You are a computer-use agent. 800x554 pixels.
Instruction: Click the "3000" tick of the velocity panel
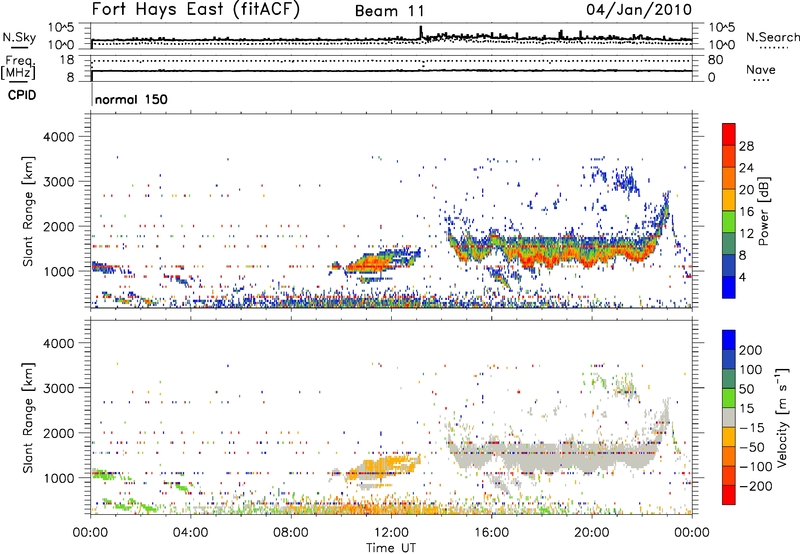[58, 388]
